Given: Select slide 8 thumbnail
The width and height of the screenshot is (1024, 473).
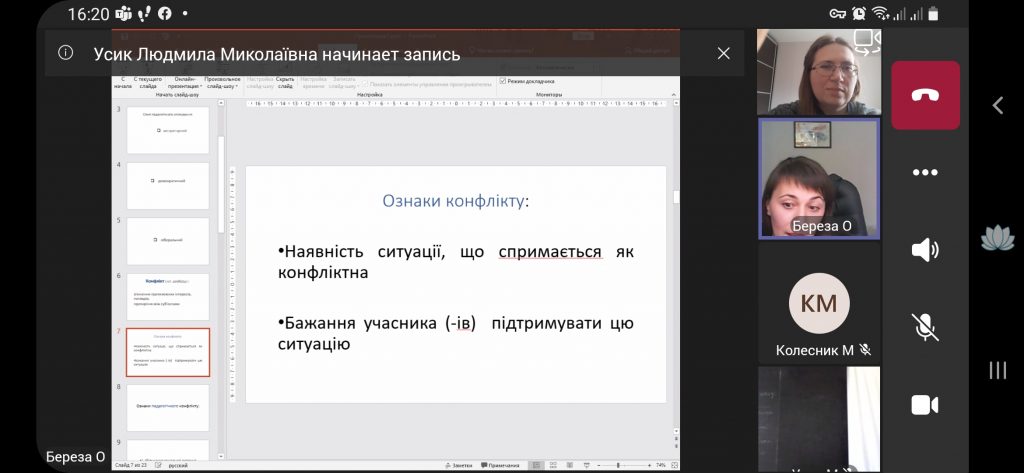Looking at the screenshot, I should point(168,407).
